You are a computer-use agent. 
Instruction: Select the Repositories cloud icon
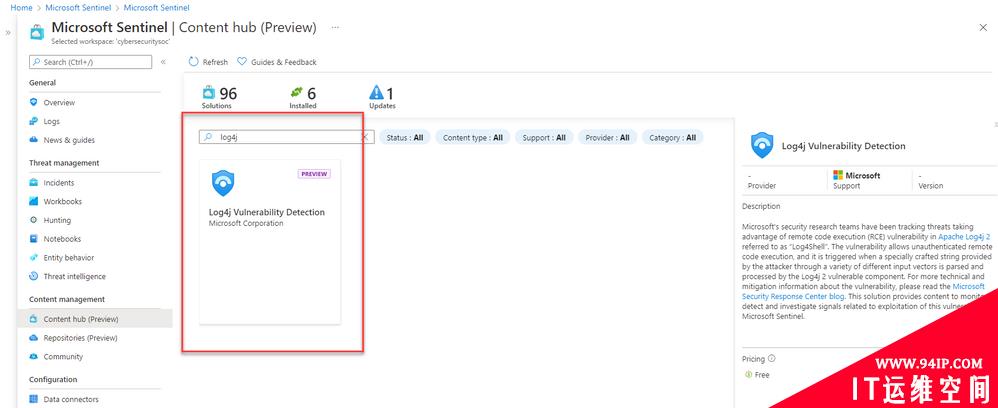[x=34, y=338]
